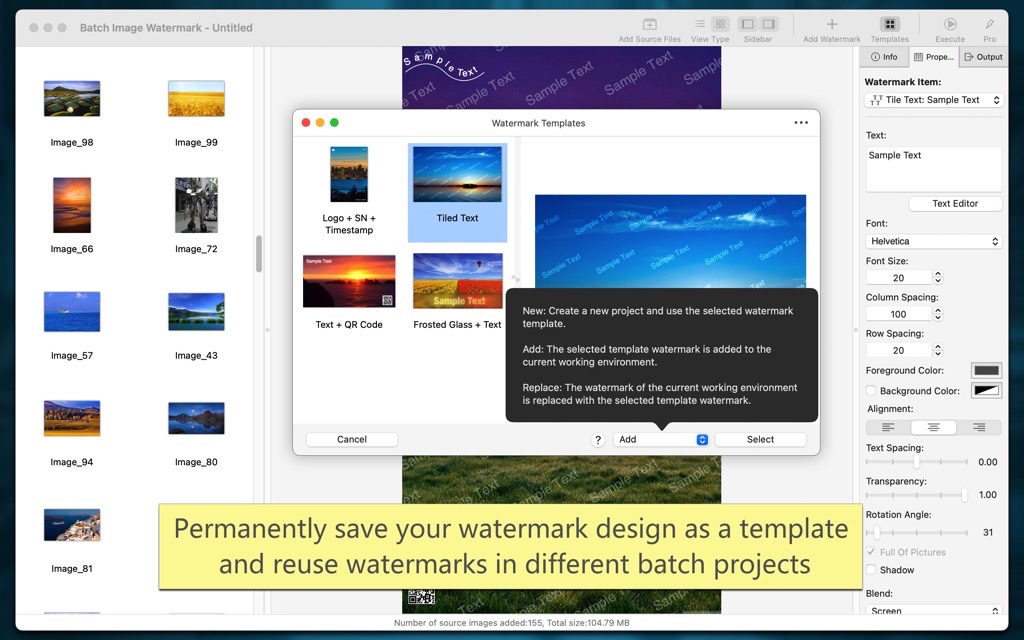The image size is (1024, 640).
Task: Click the Font Size stepper arrows
Action: tap(938, 278)
